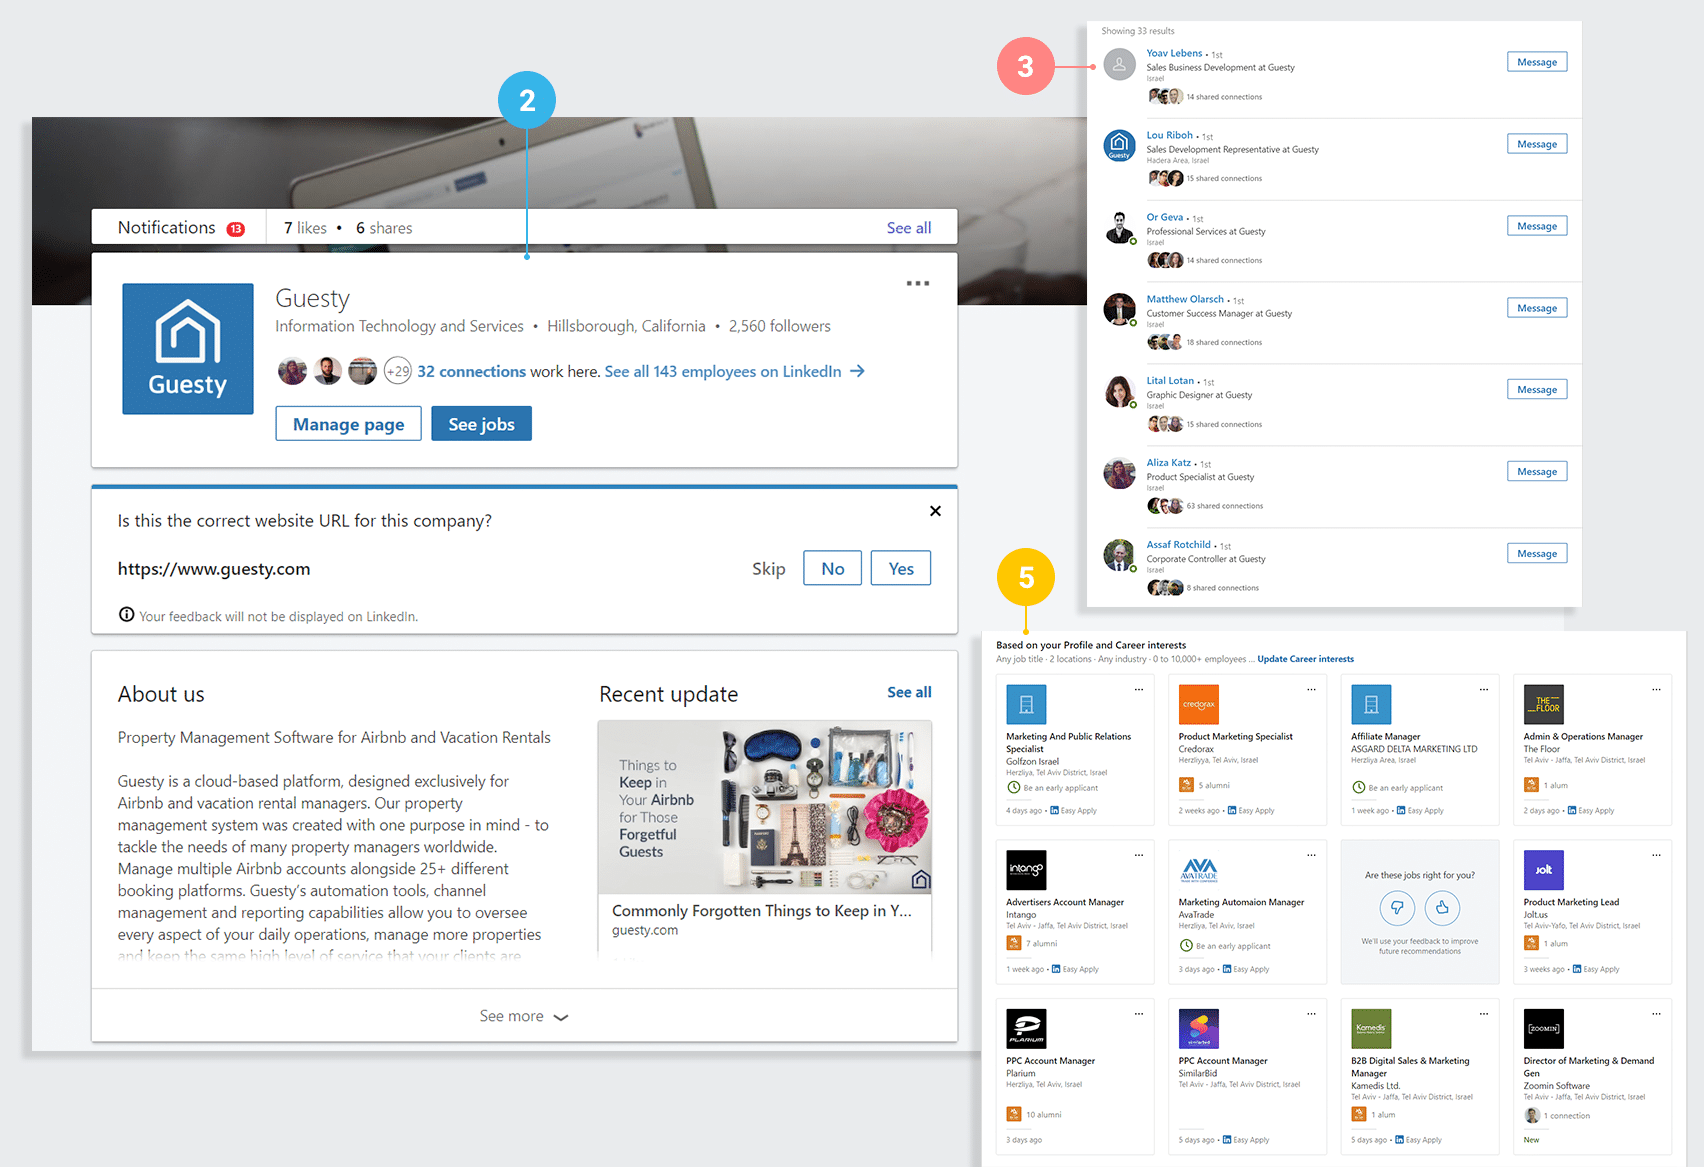1704x1167 pixels.
Task: Skip the website URL question
Action: point(768,569)
